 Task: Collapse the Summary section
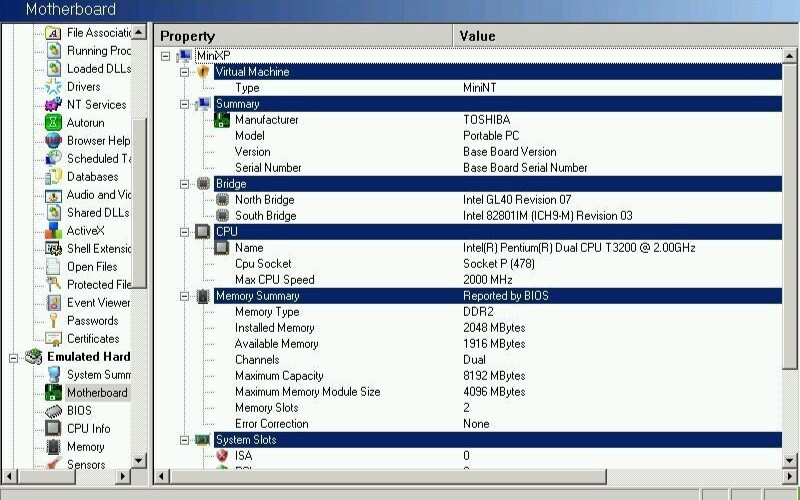click(x=184, y=104)
